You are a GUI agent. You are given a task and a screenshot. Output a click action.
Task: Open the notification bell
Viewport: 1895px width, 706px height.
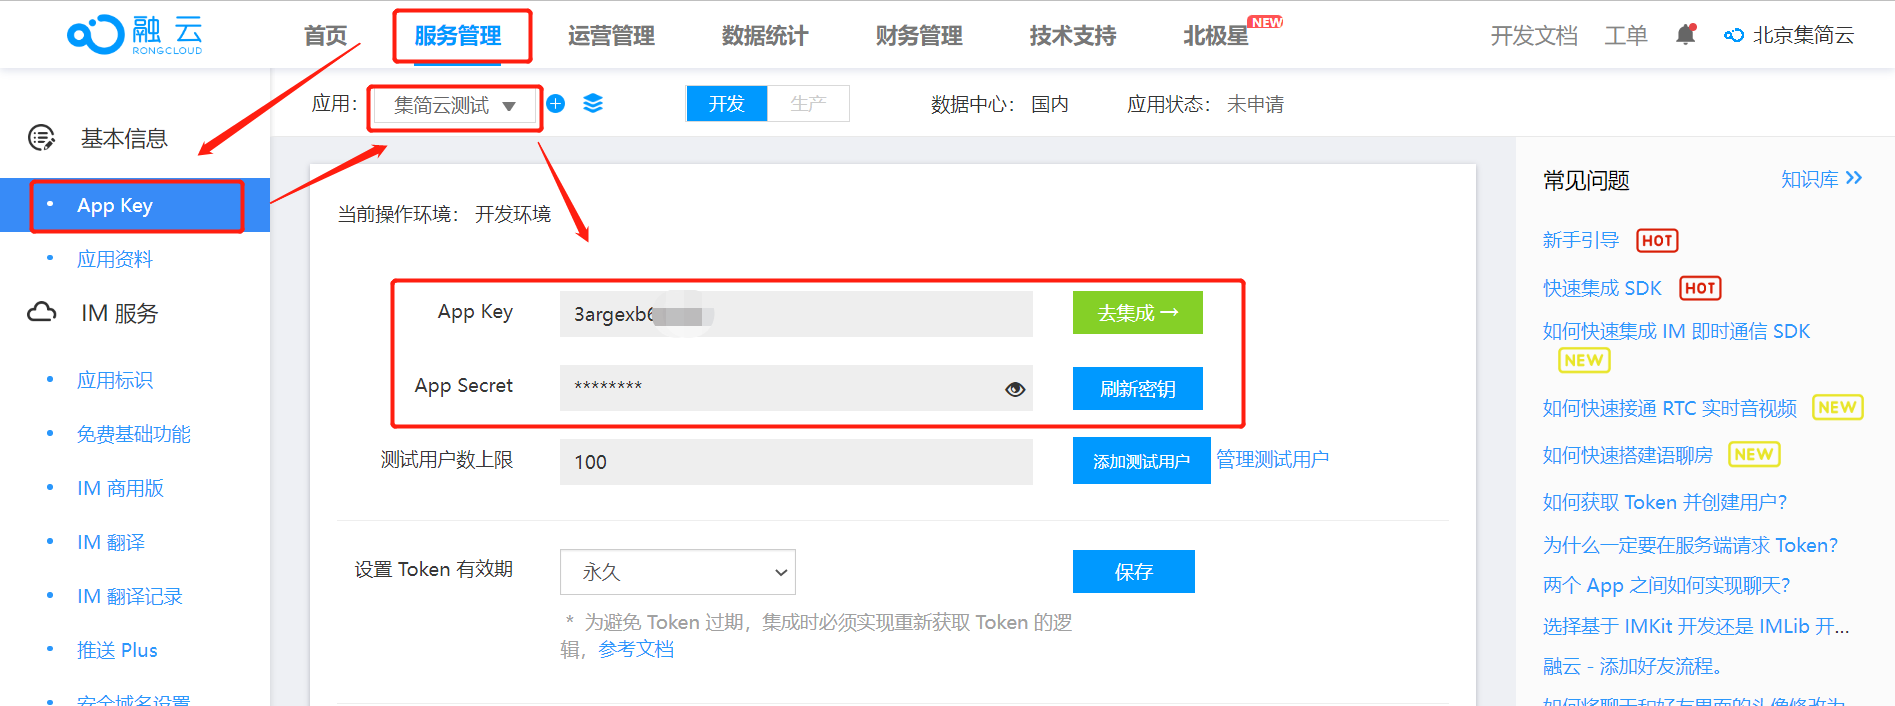(1685, 35)
